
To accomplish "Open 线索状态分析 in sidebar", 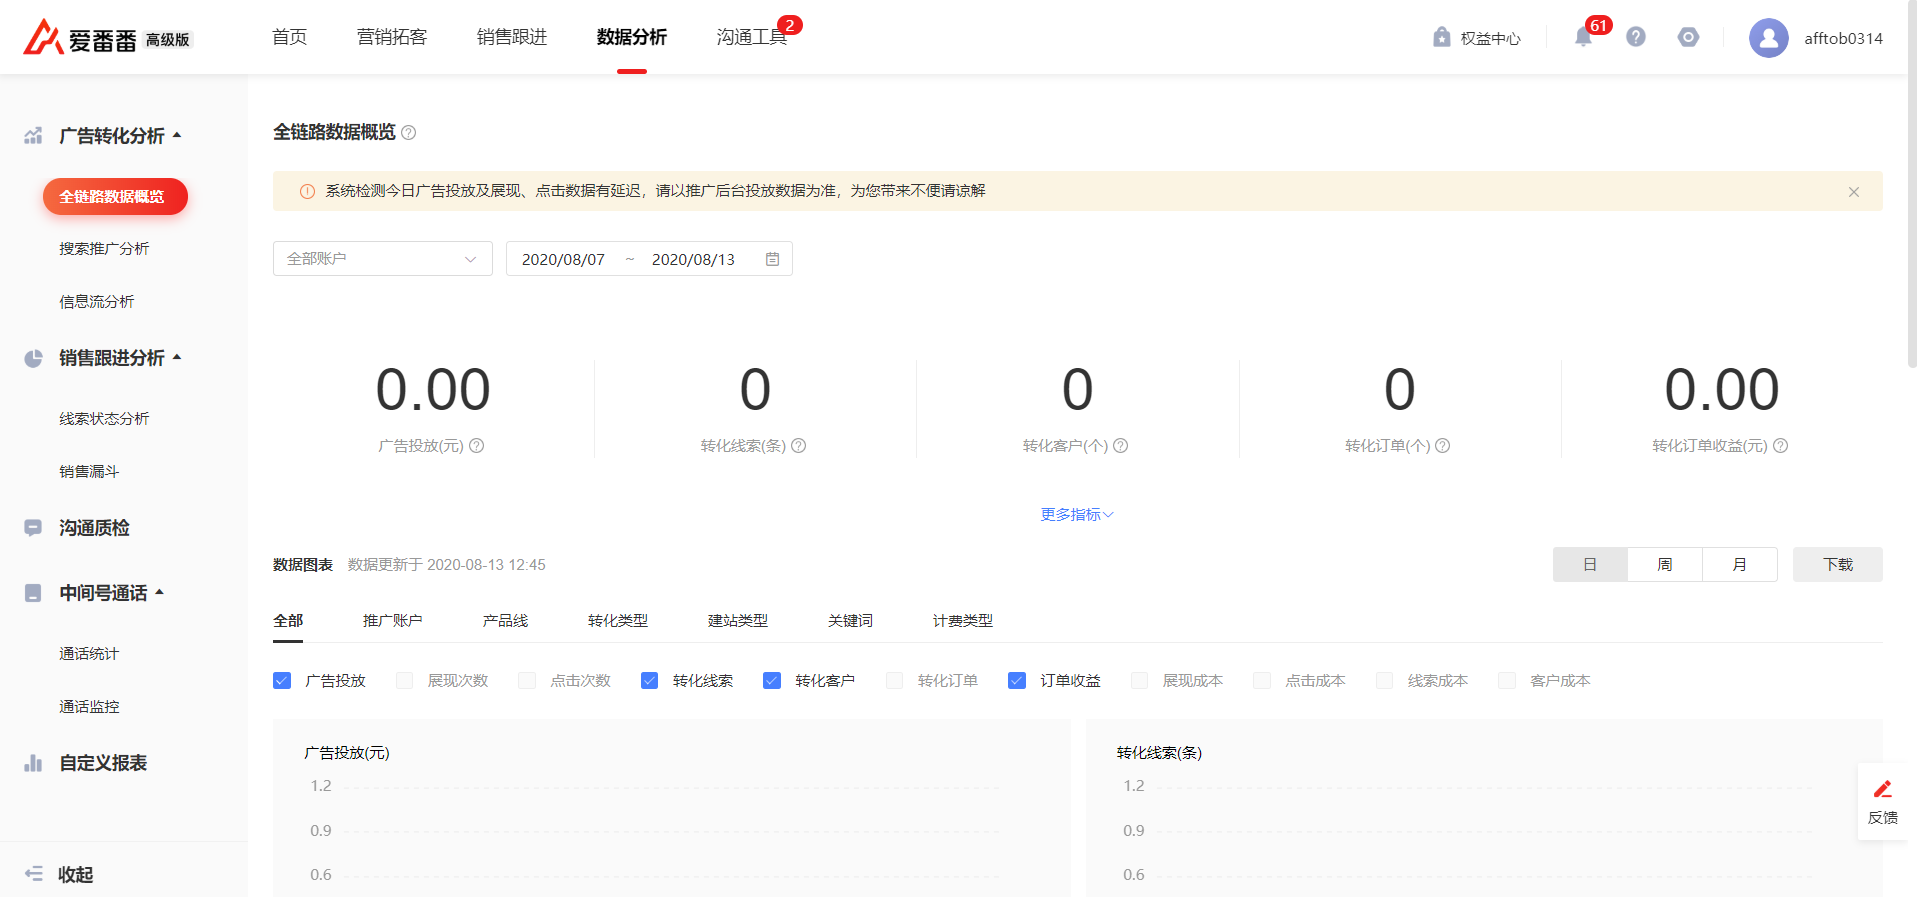I will [x=104, y=419].
